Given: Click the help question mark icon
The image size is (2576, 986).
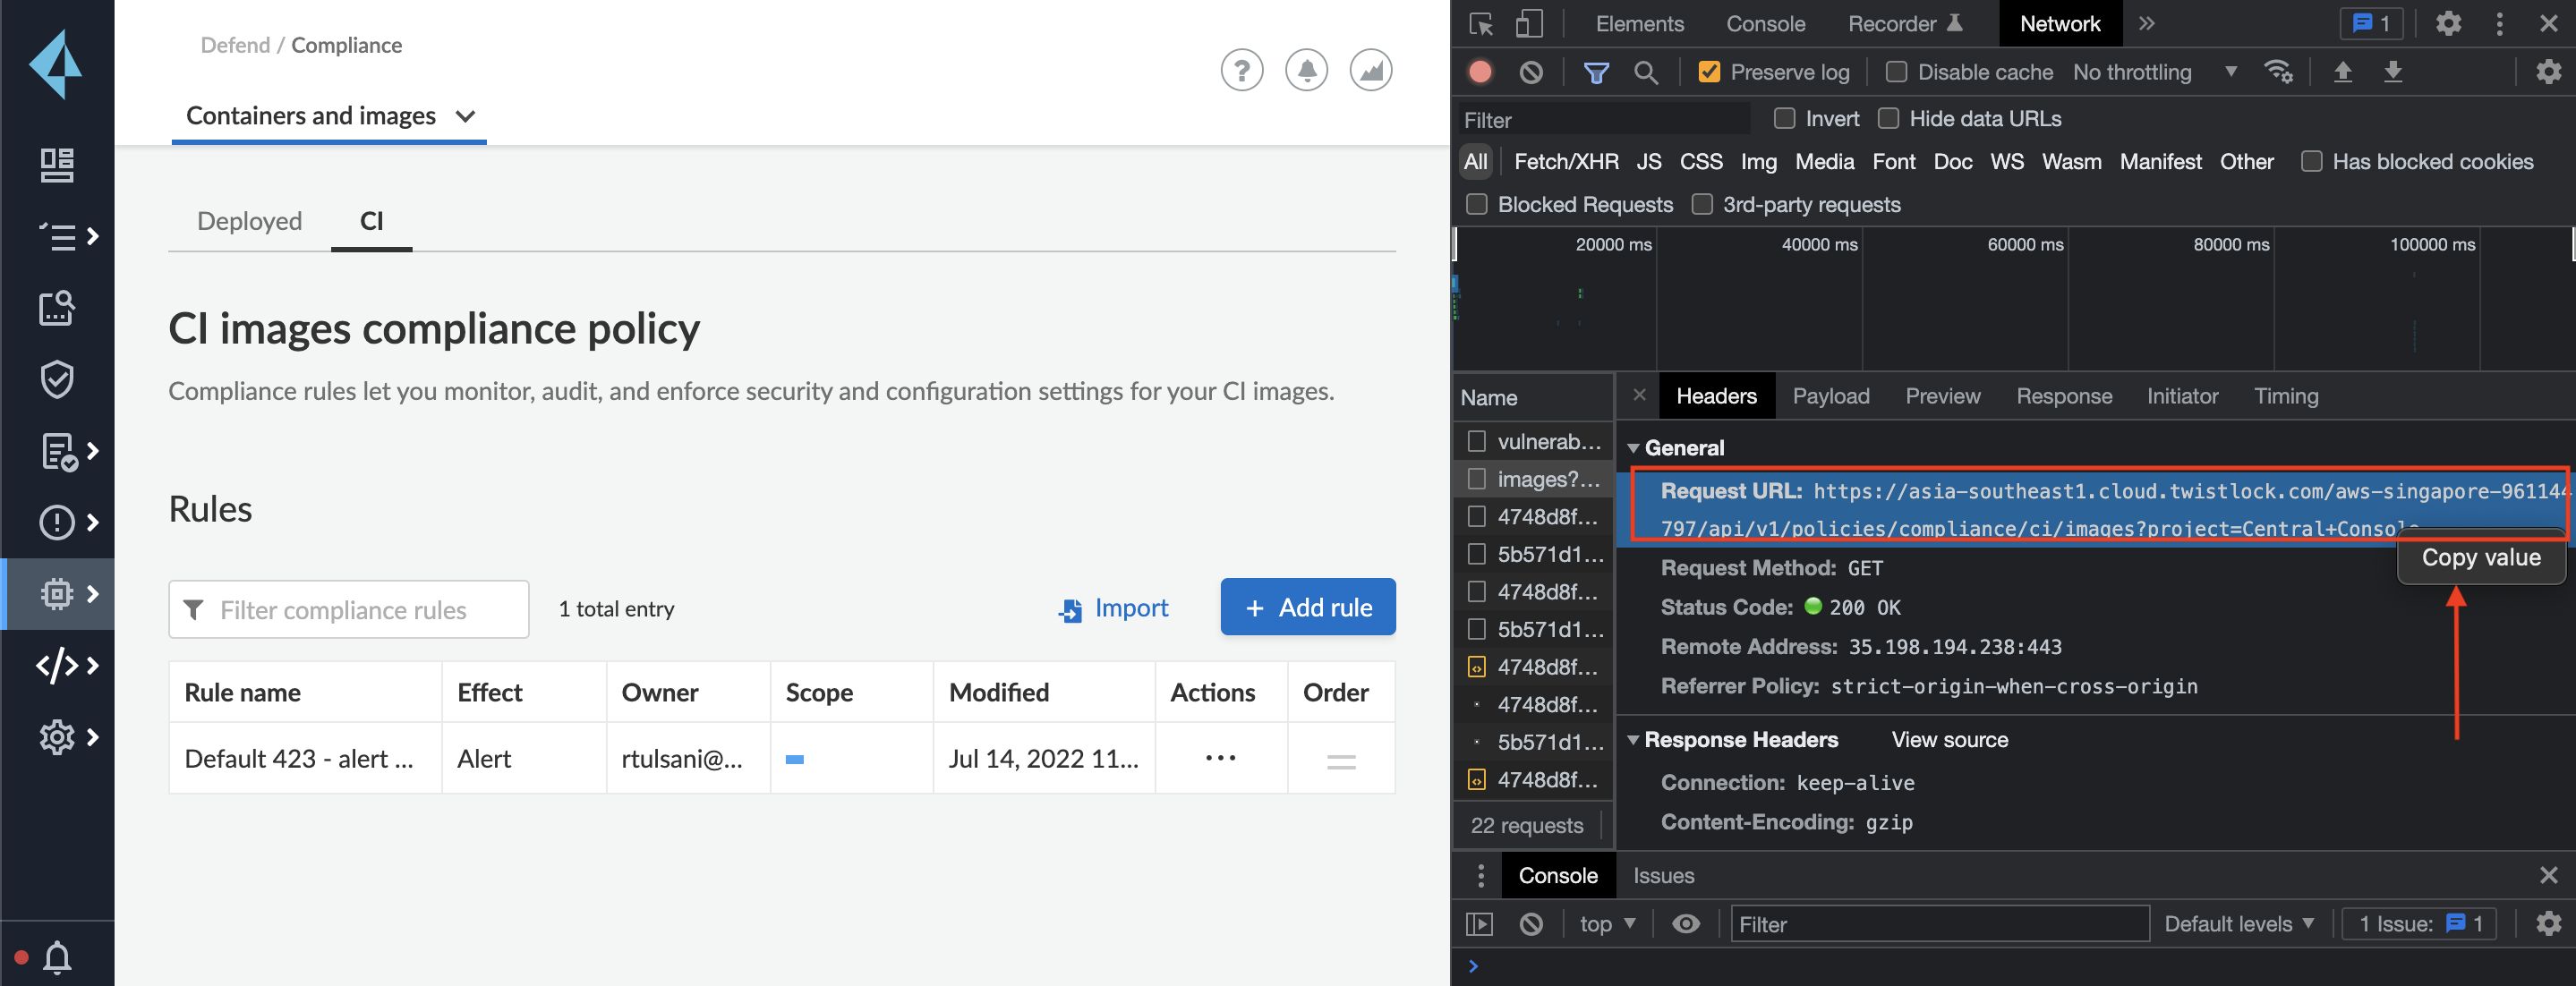Looking at the screenshot, I should click(x=1241, y=70).
